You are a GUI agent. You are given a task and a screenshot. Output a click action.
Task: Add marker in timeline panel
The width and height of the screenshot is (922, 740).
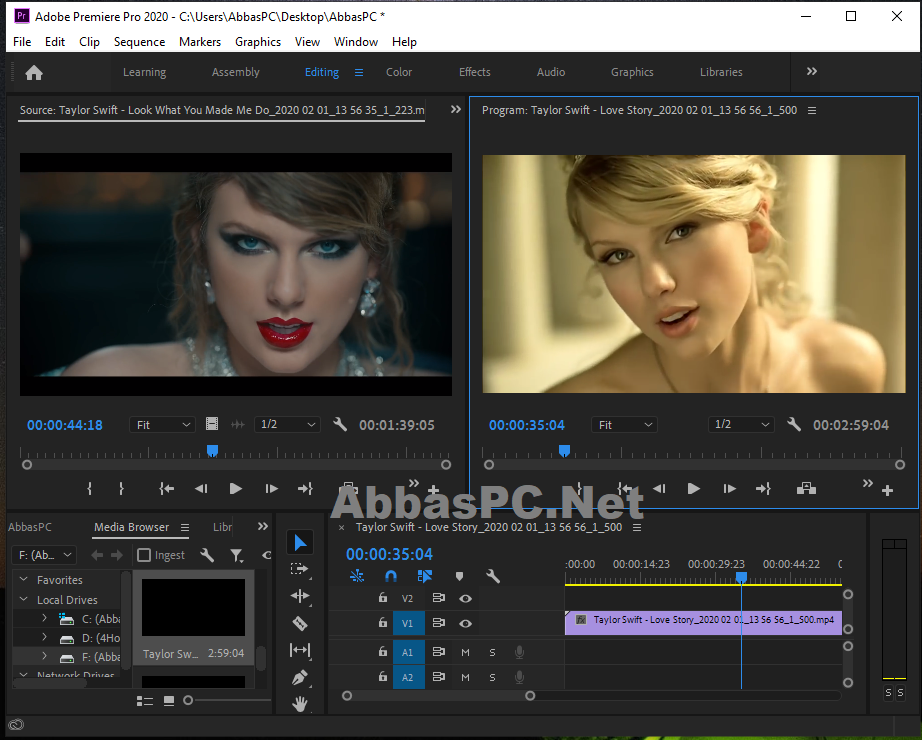tap(459, 576)
